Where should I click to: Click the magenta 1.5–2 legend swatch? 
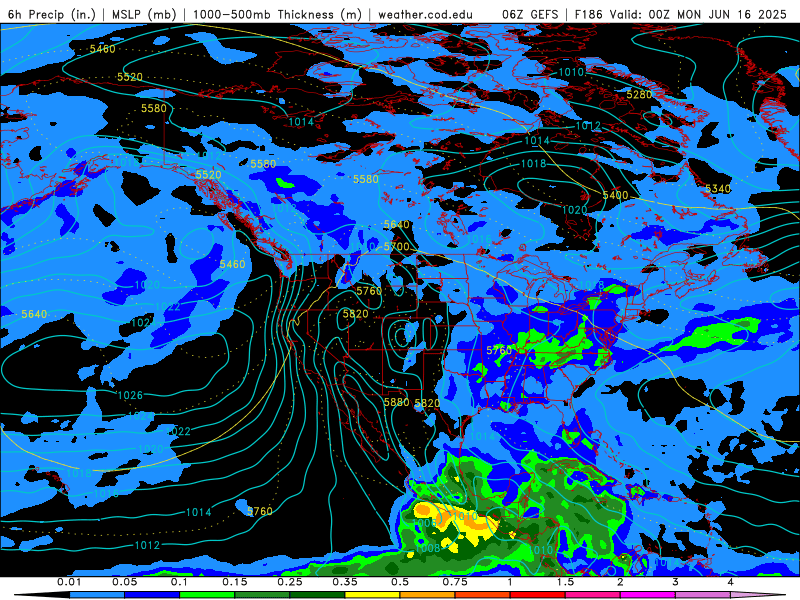pos(593,595)
